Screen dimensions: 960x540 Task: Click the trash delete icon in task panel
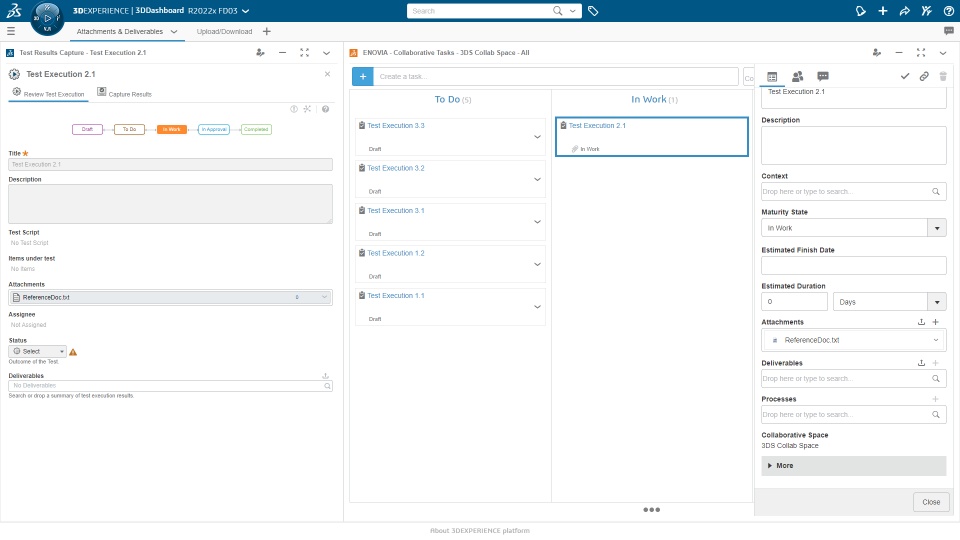943,77
